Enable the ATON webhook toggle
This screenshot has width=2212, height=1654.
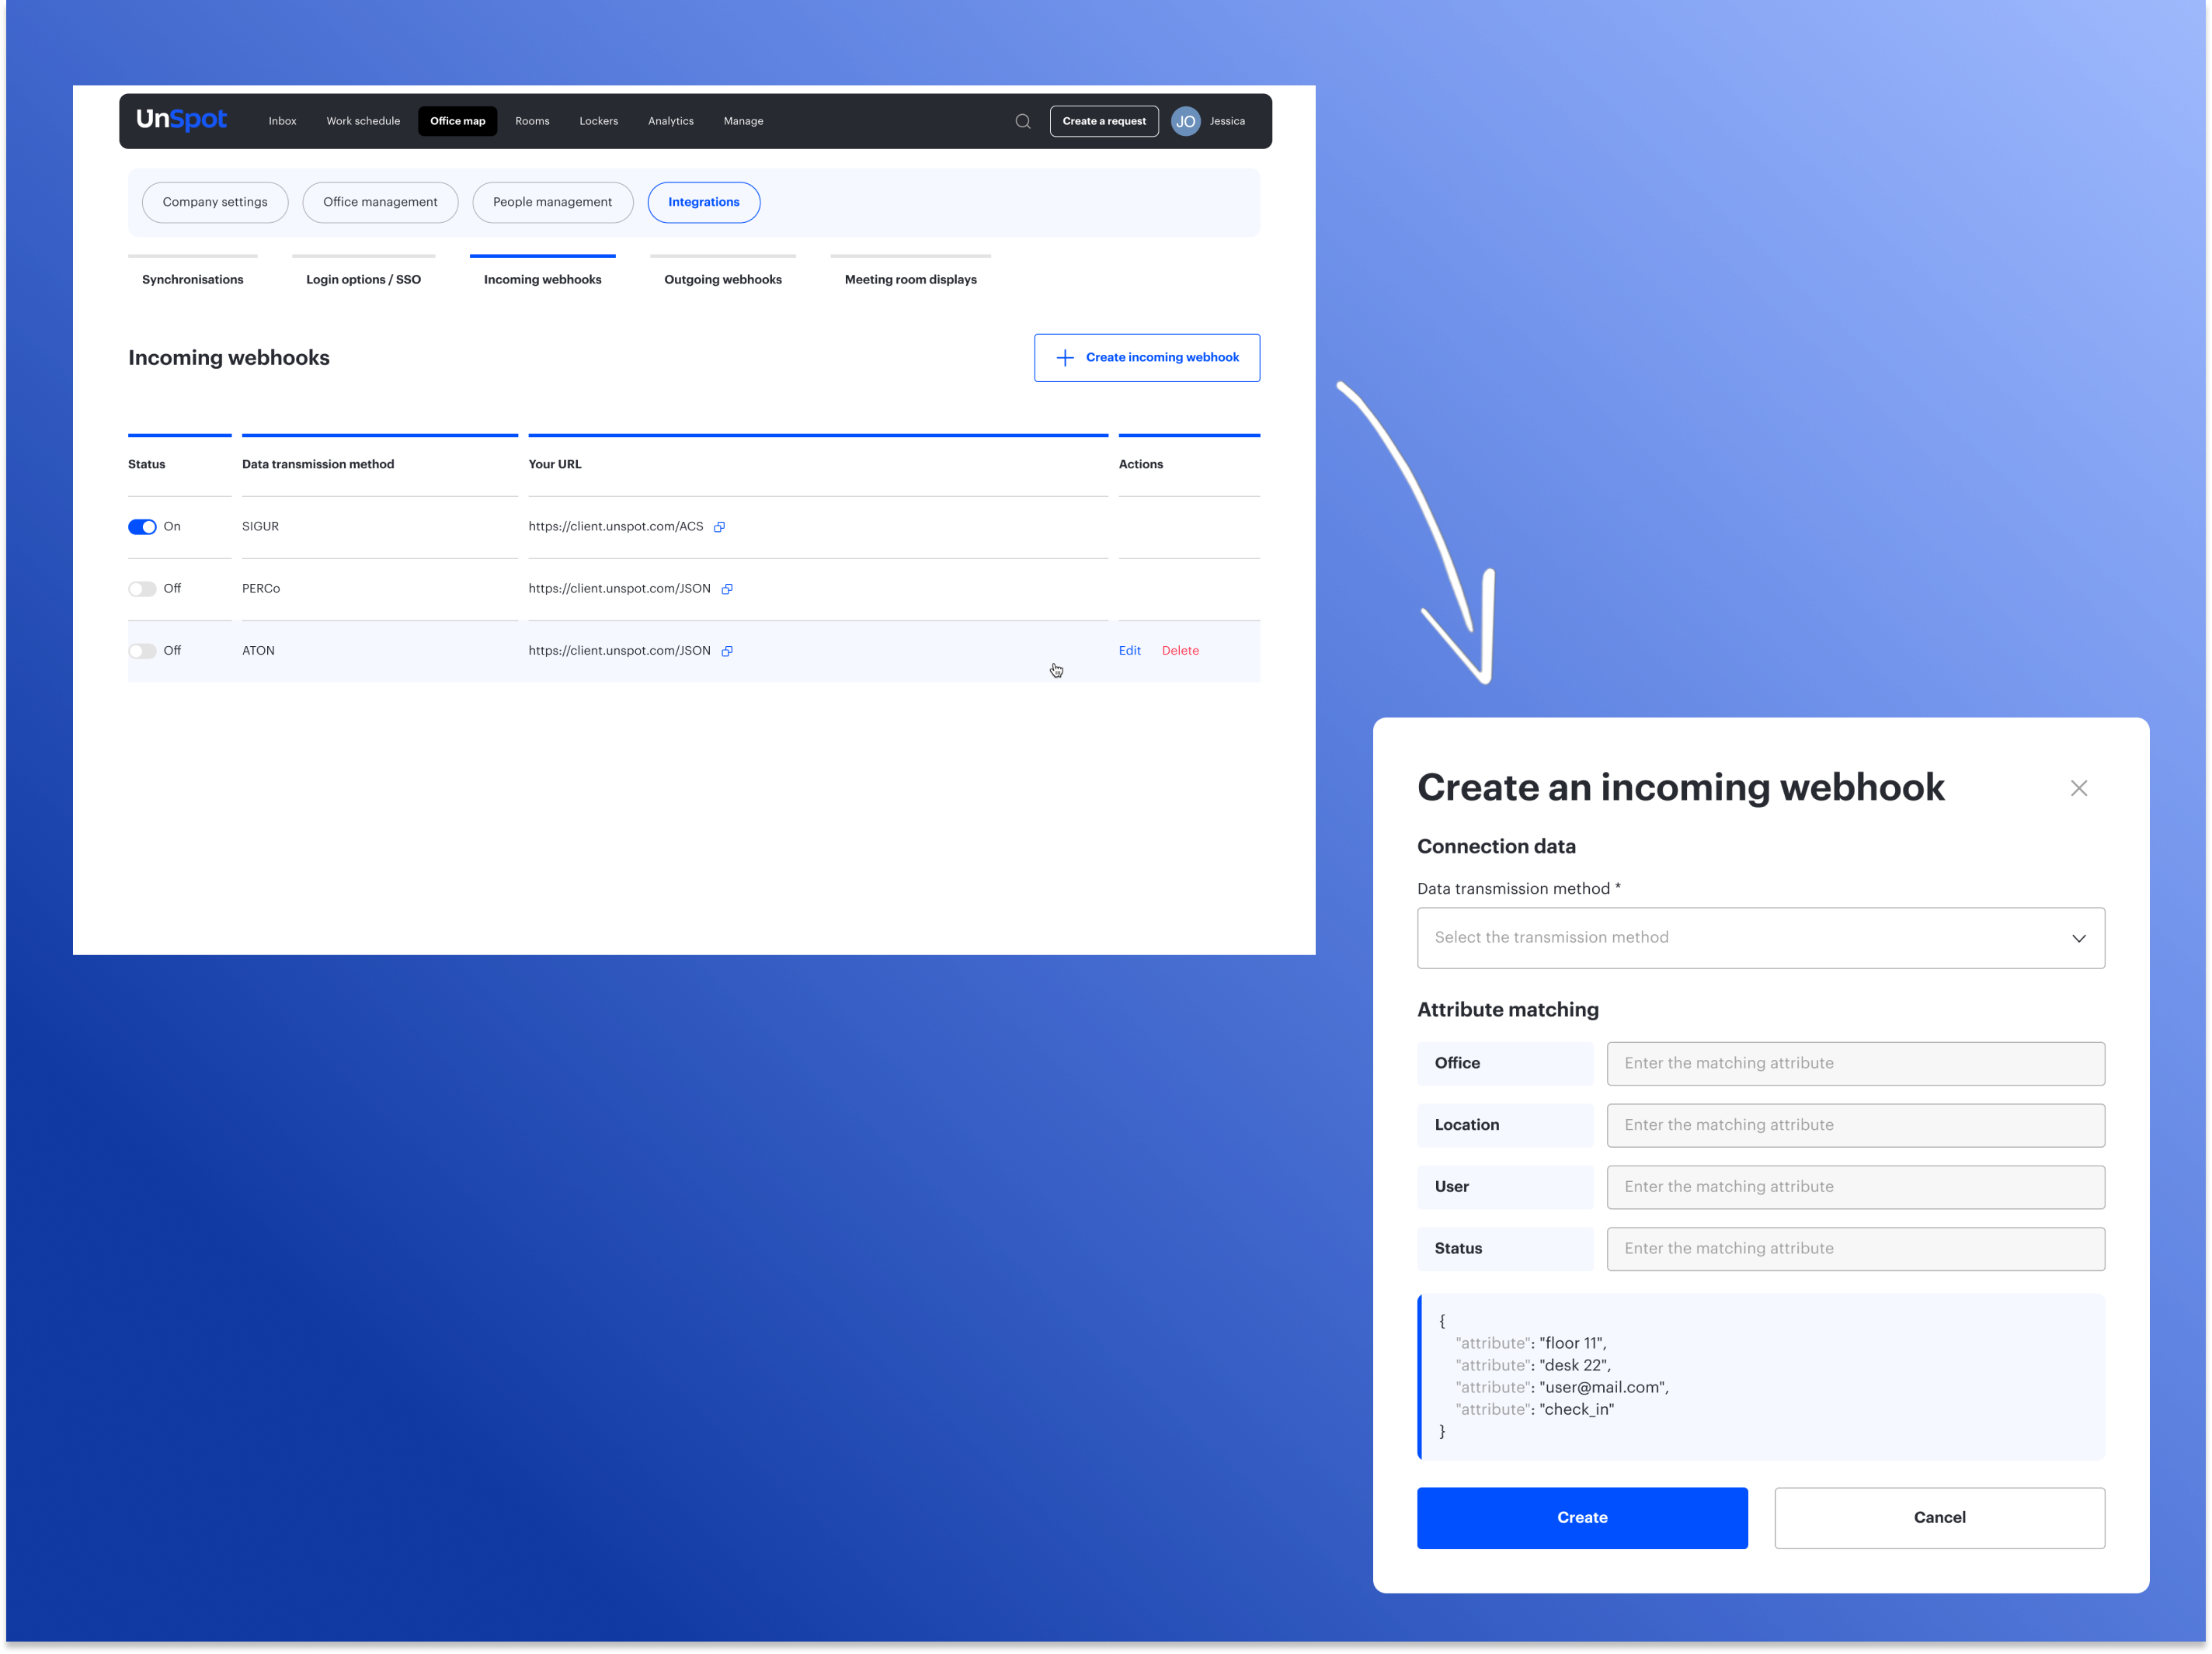click(142, 651)
